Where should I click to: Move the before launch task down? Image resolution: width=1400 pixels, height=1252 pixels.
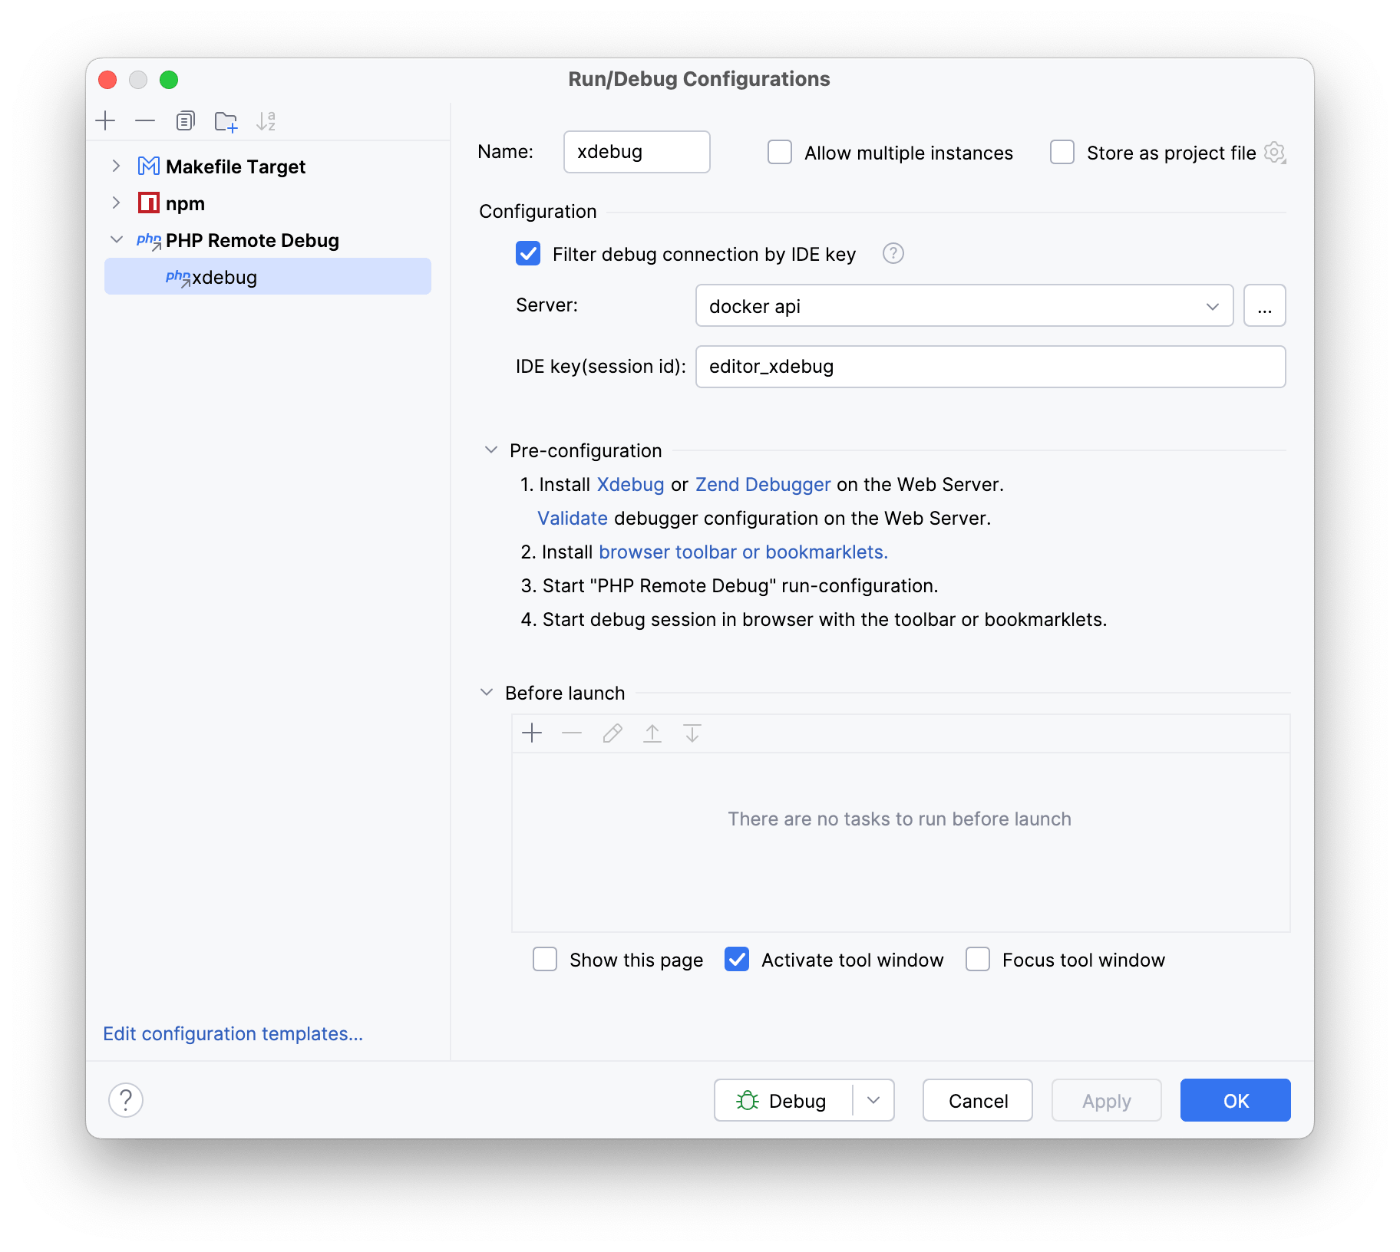point(692,733)
